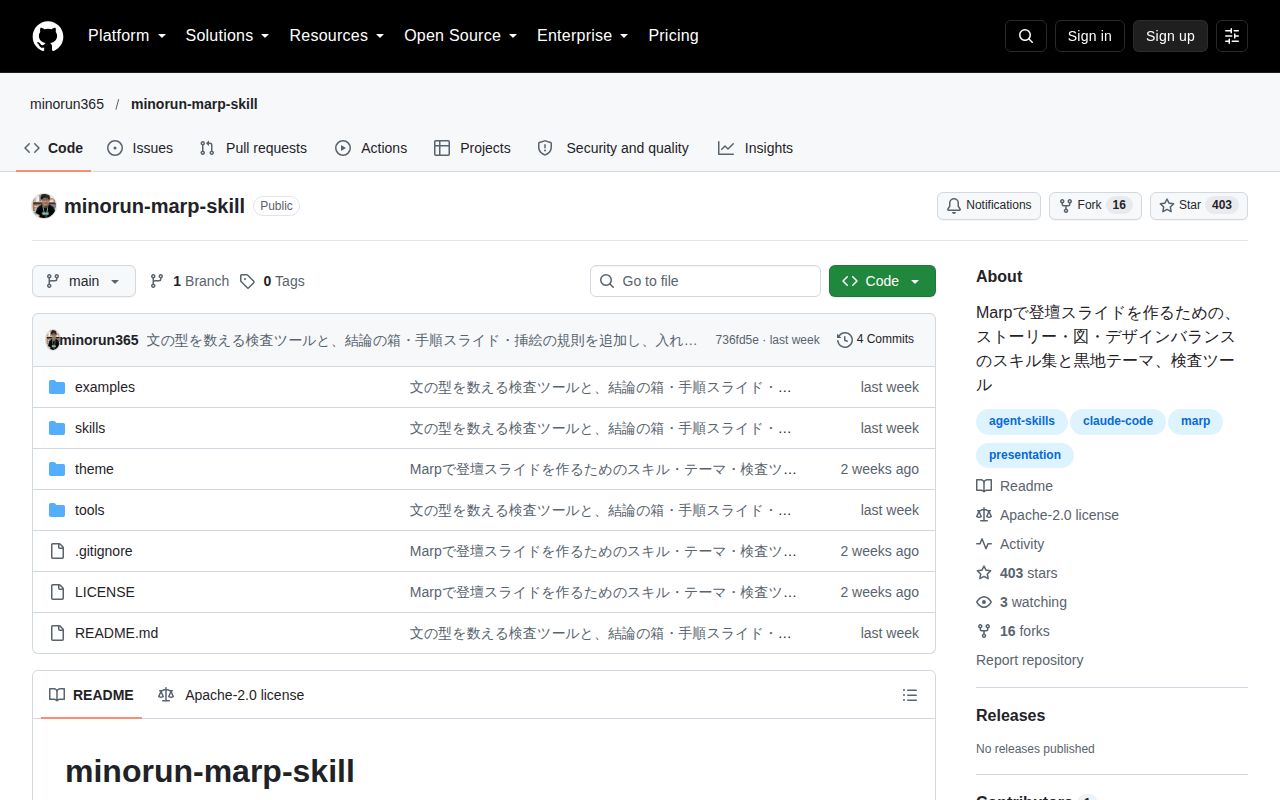Image resolution: width=1280 pixels, height=800 pixels.
Task: Click the Sign in button
Action: pyautogui.click(x=1089, y=36)
